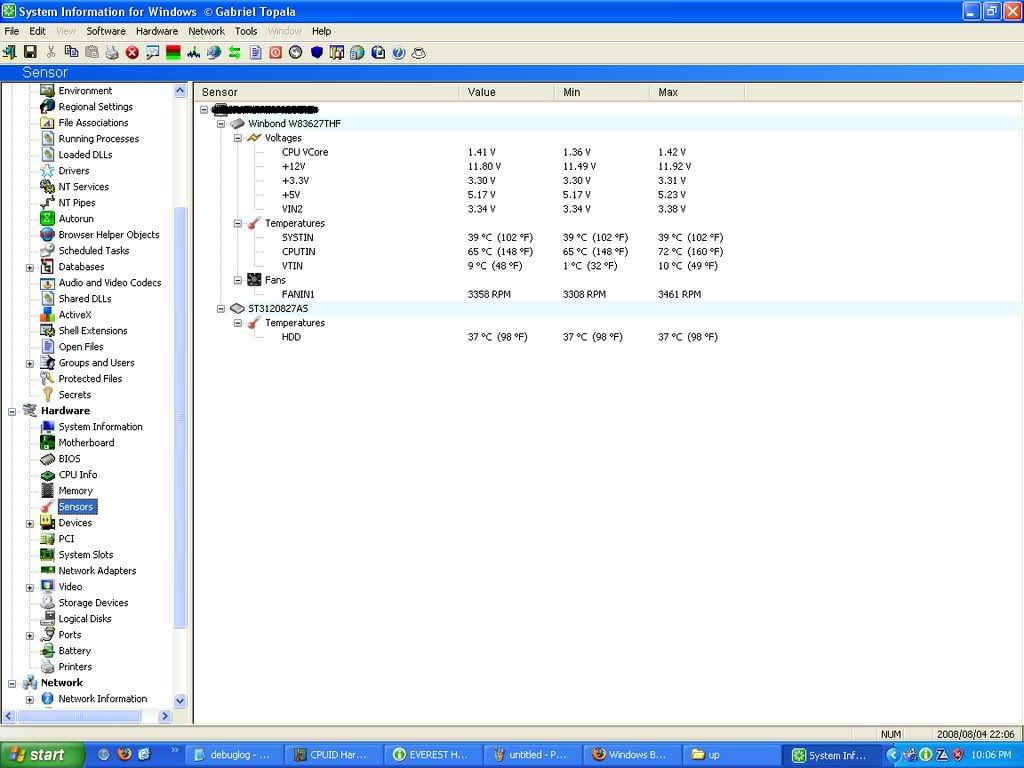Open debuglog taskbar window
1024x768 pixels.
(235, 755)
